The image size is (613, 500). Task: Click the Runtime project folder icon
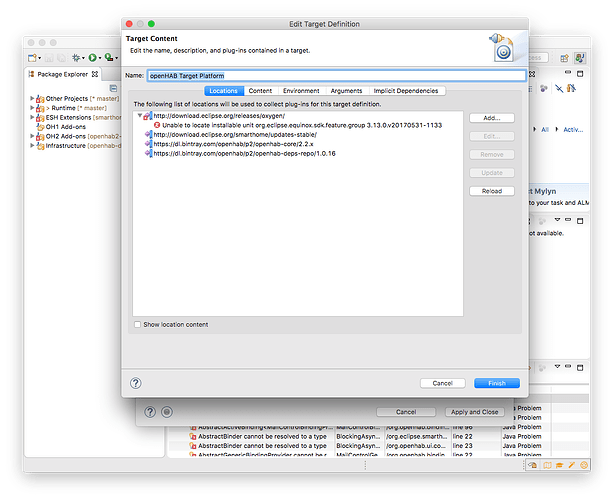click(x=40, y=108)
